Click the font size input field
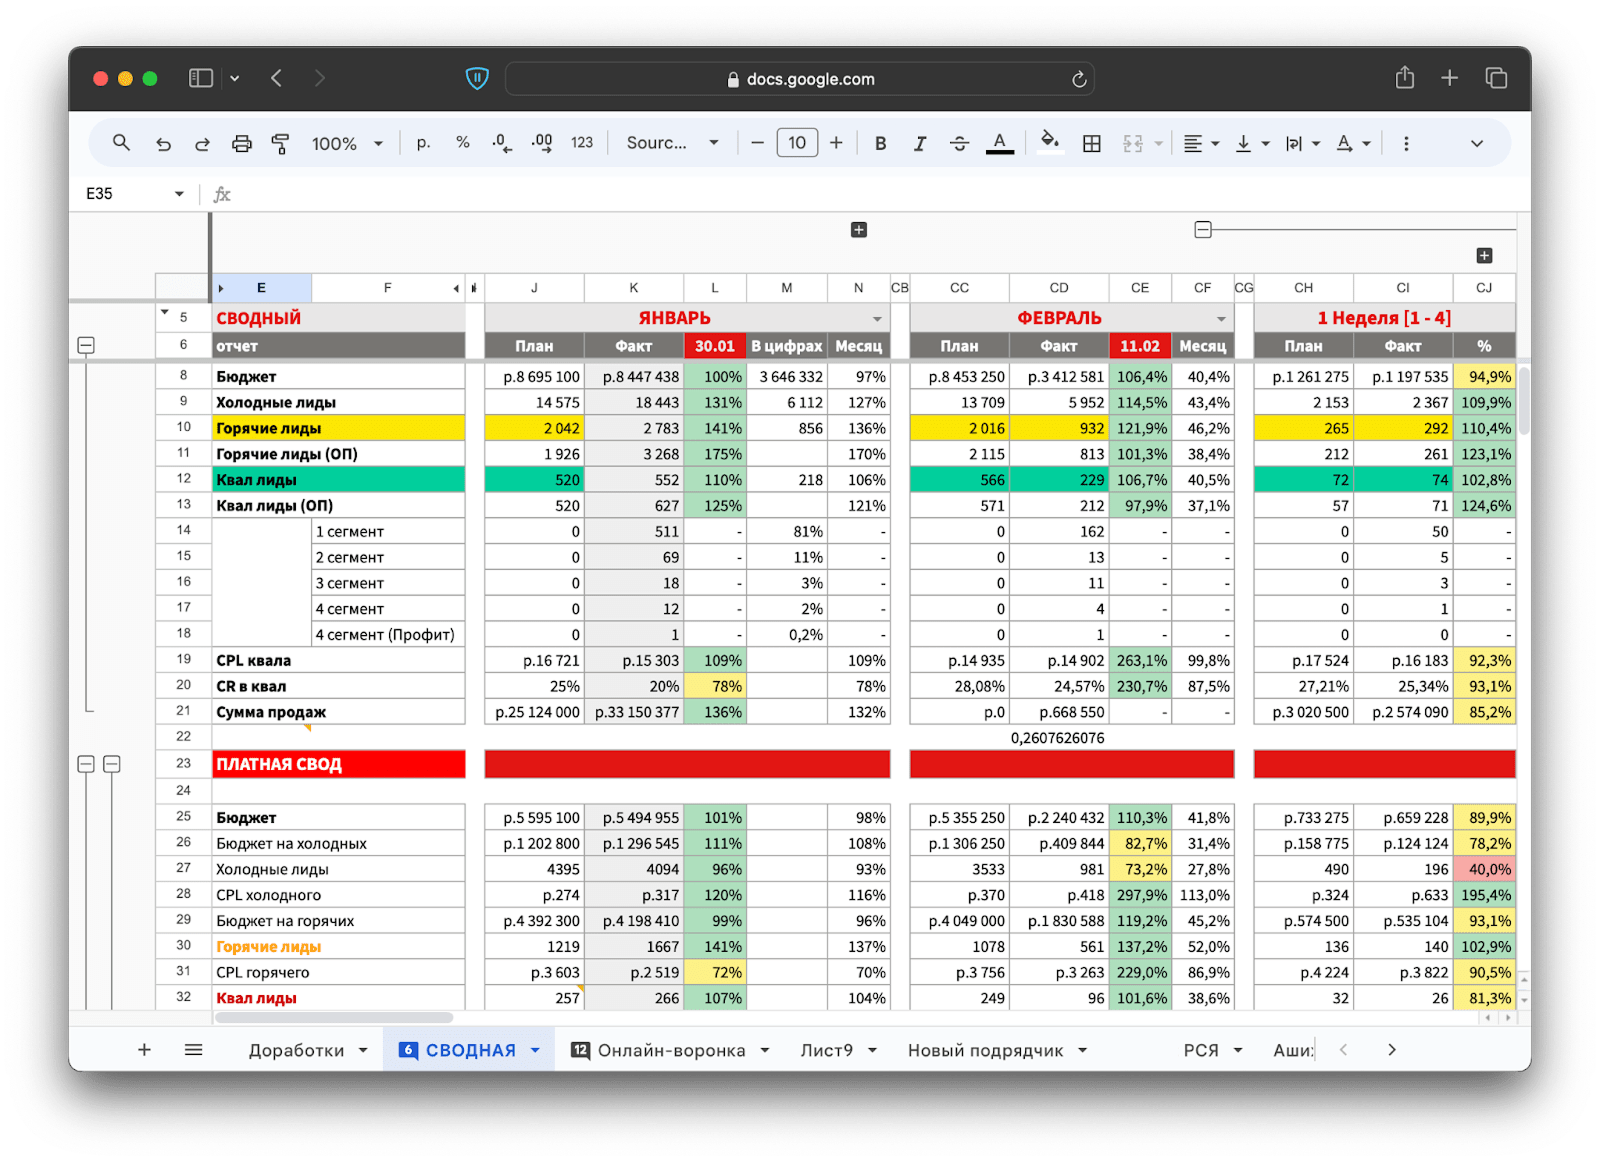The image size is (1600, 1162). (797, 143)
